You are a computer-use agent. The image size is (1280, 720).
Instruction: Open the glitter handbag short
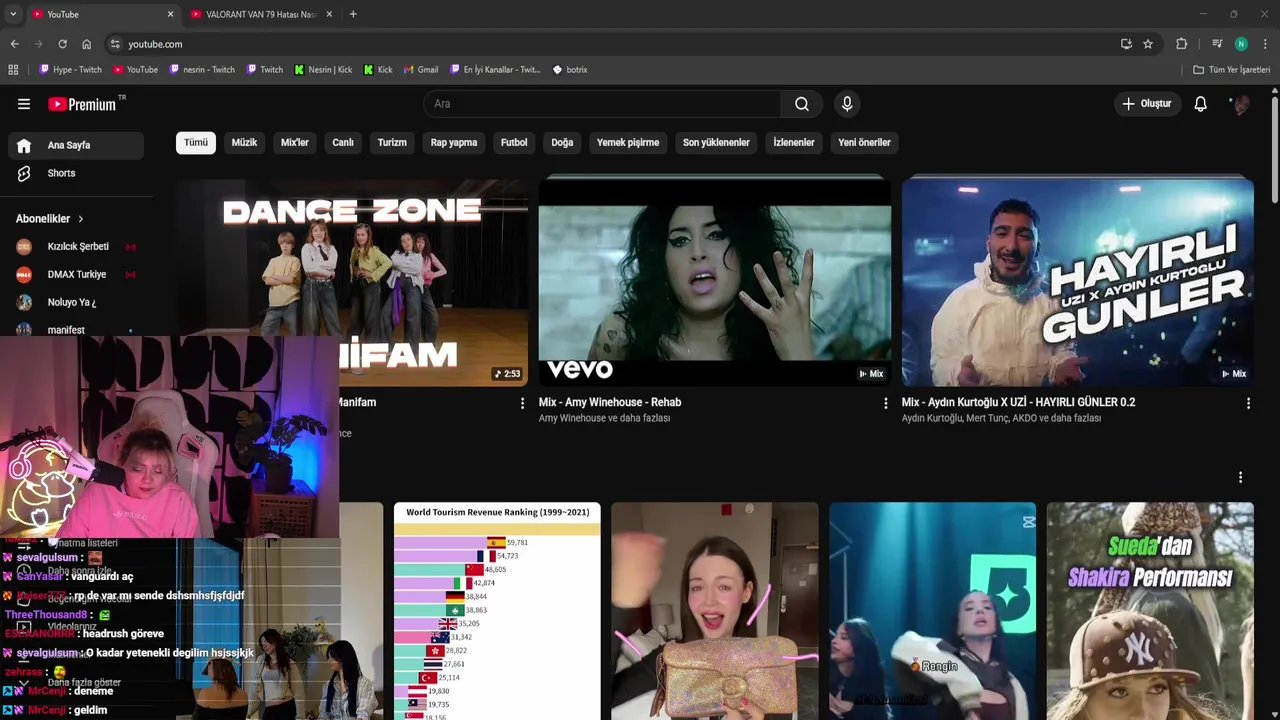click(x=715, y=611)
